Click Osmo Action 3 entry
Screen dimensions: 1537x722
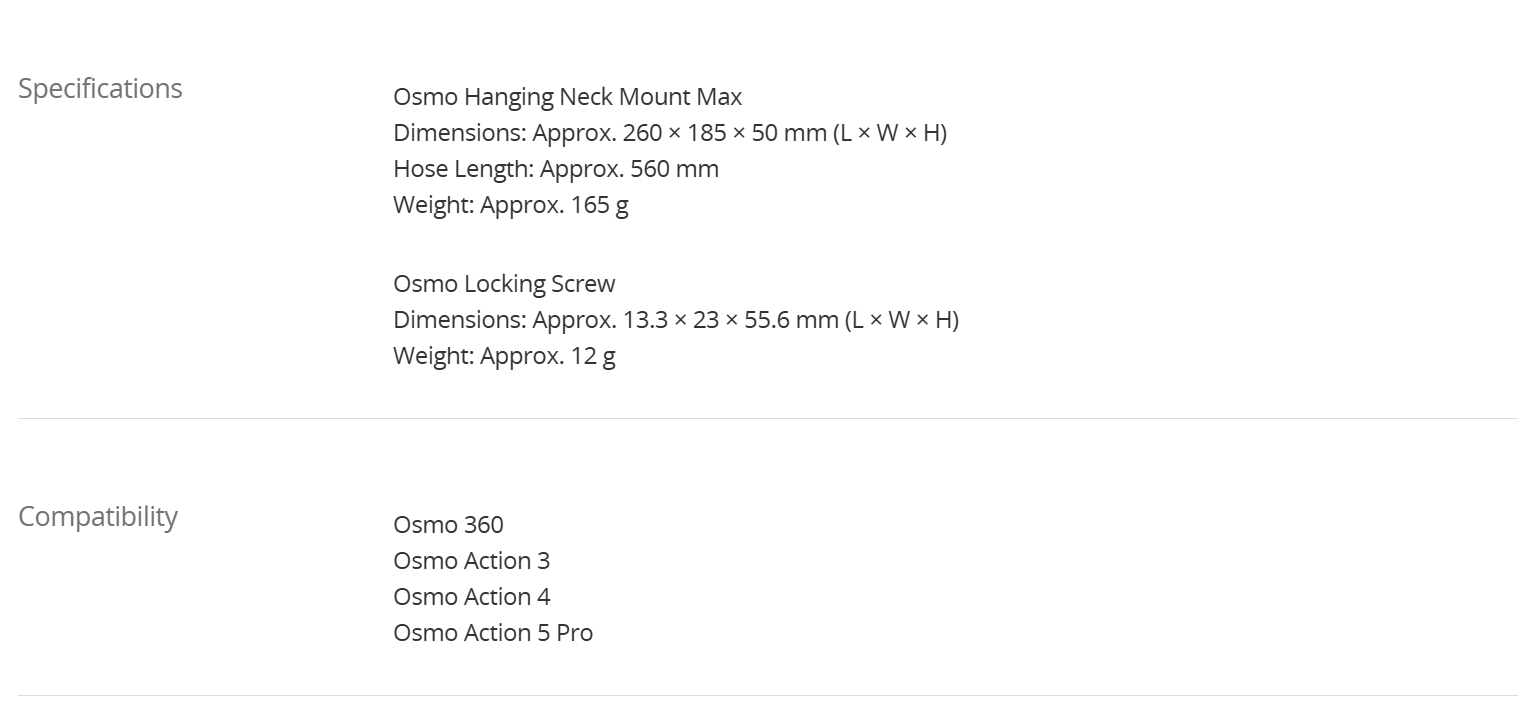(472, 561)
